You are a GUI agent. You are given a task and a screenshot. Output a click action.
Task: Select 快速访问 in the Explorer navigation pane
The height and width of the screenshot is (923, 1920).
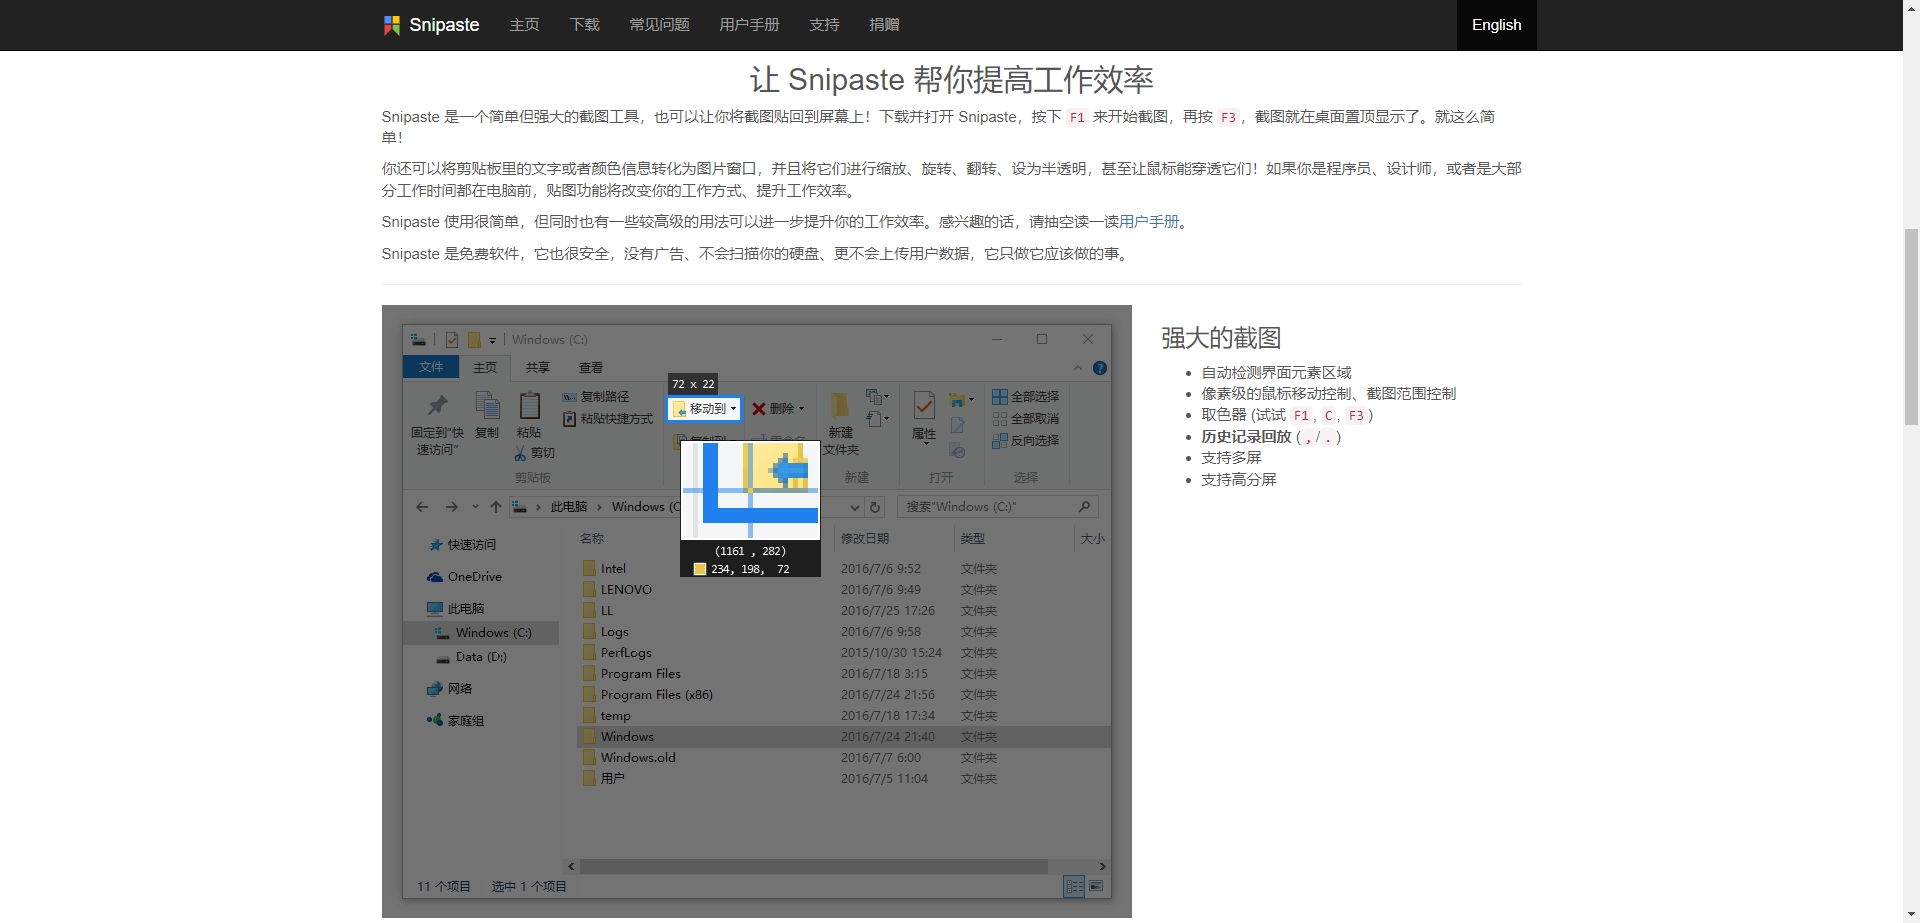[x=463, y=545]
